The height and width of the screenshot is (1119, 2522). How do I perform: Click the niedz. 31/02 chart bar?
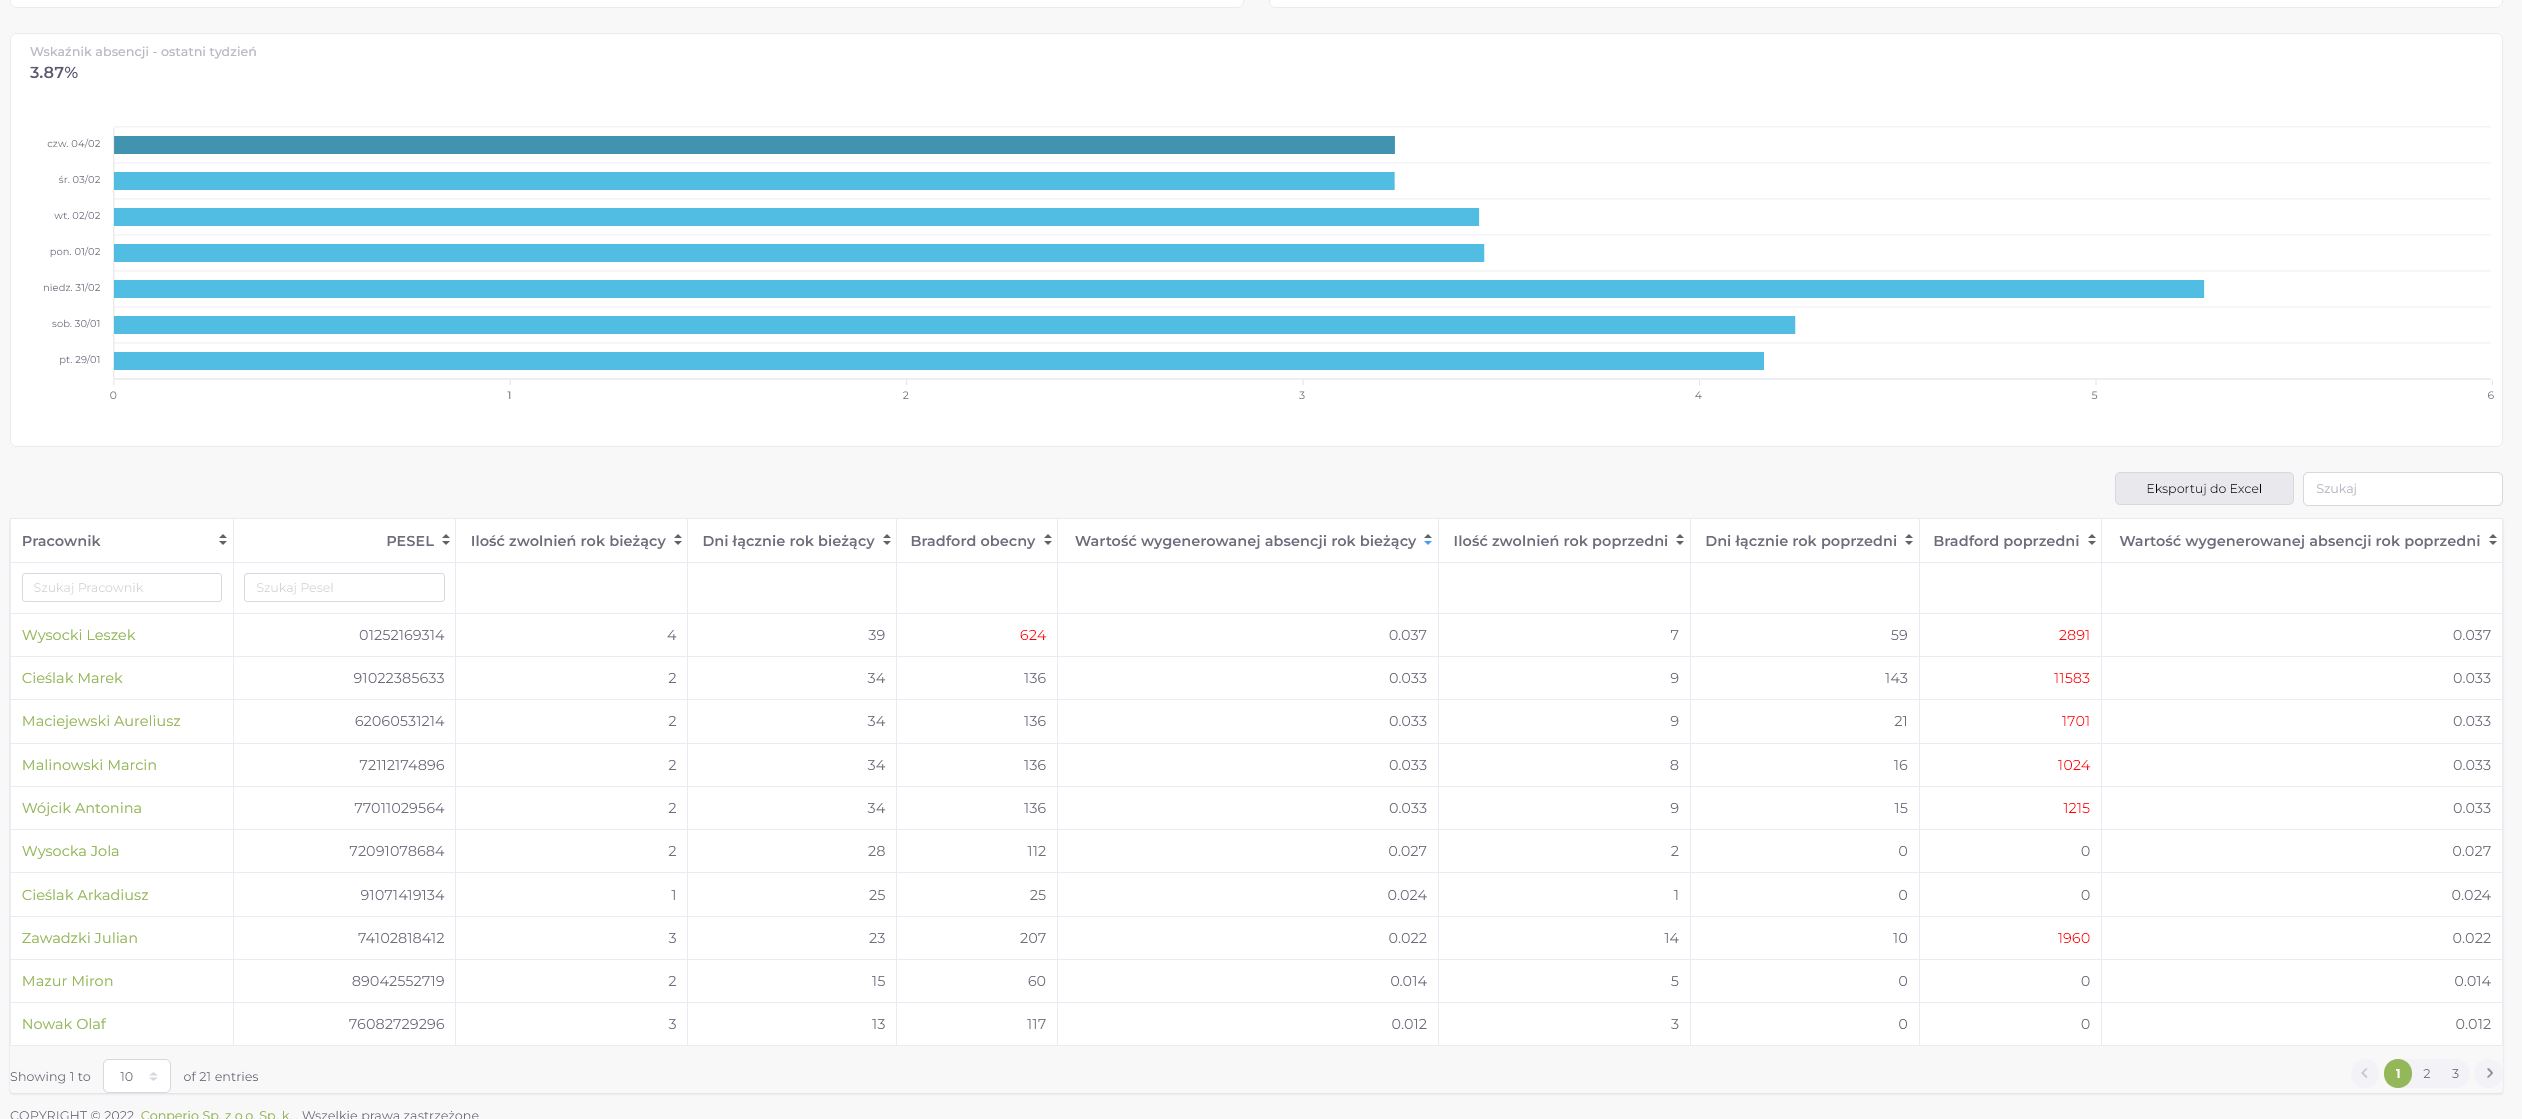[x=1158, y=289]
